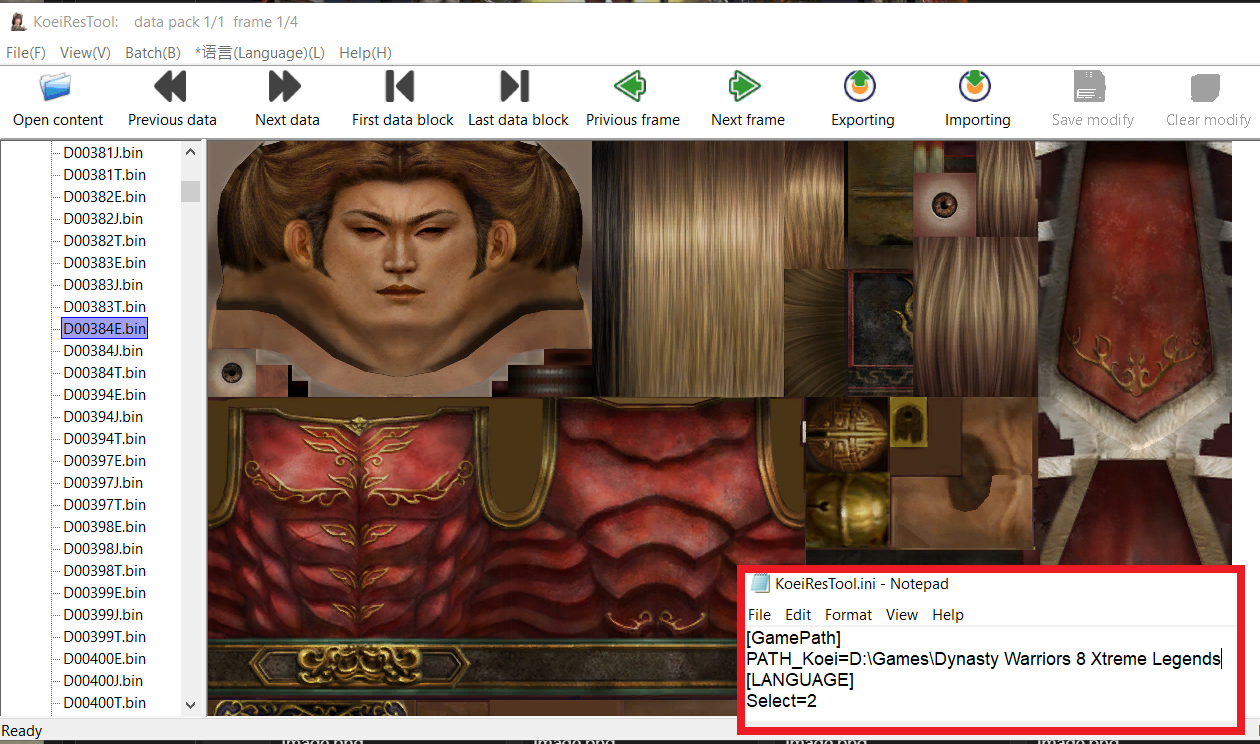Select D00394J.bin in the file list
Screen dimensions: 1260x744
click(x=104, y=416)
